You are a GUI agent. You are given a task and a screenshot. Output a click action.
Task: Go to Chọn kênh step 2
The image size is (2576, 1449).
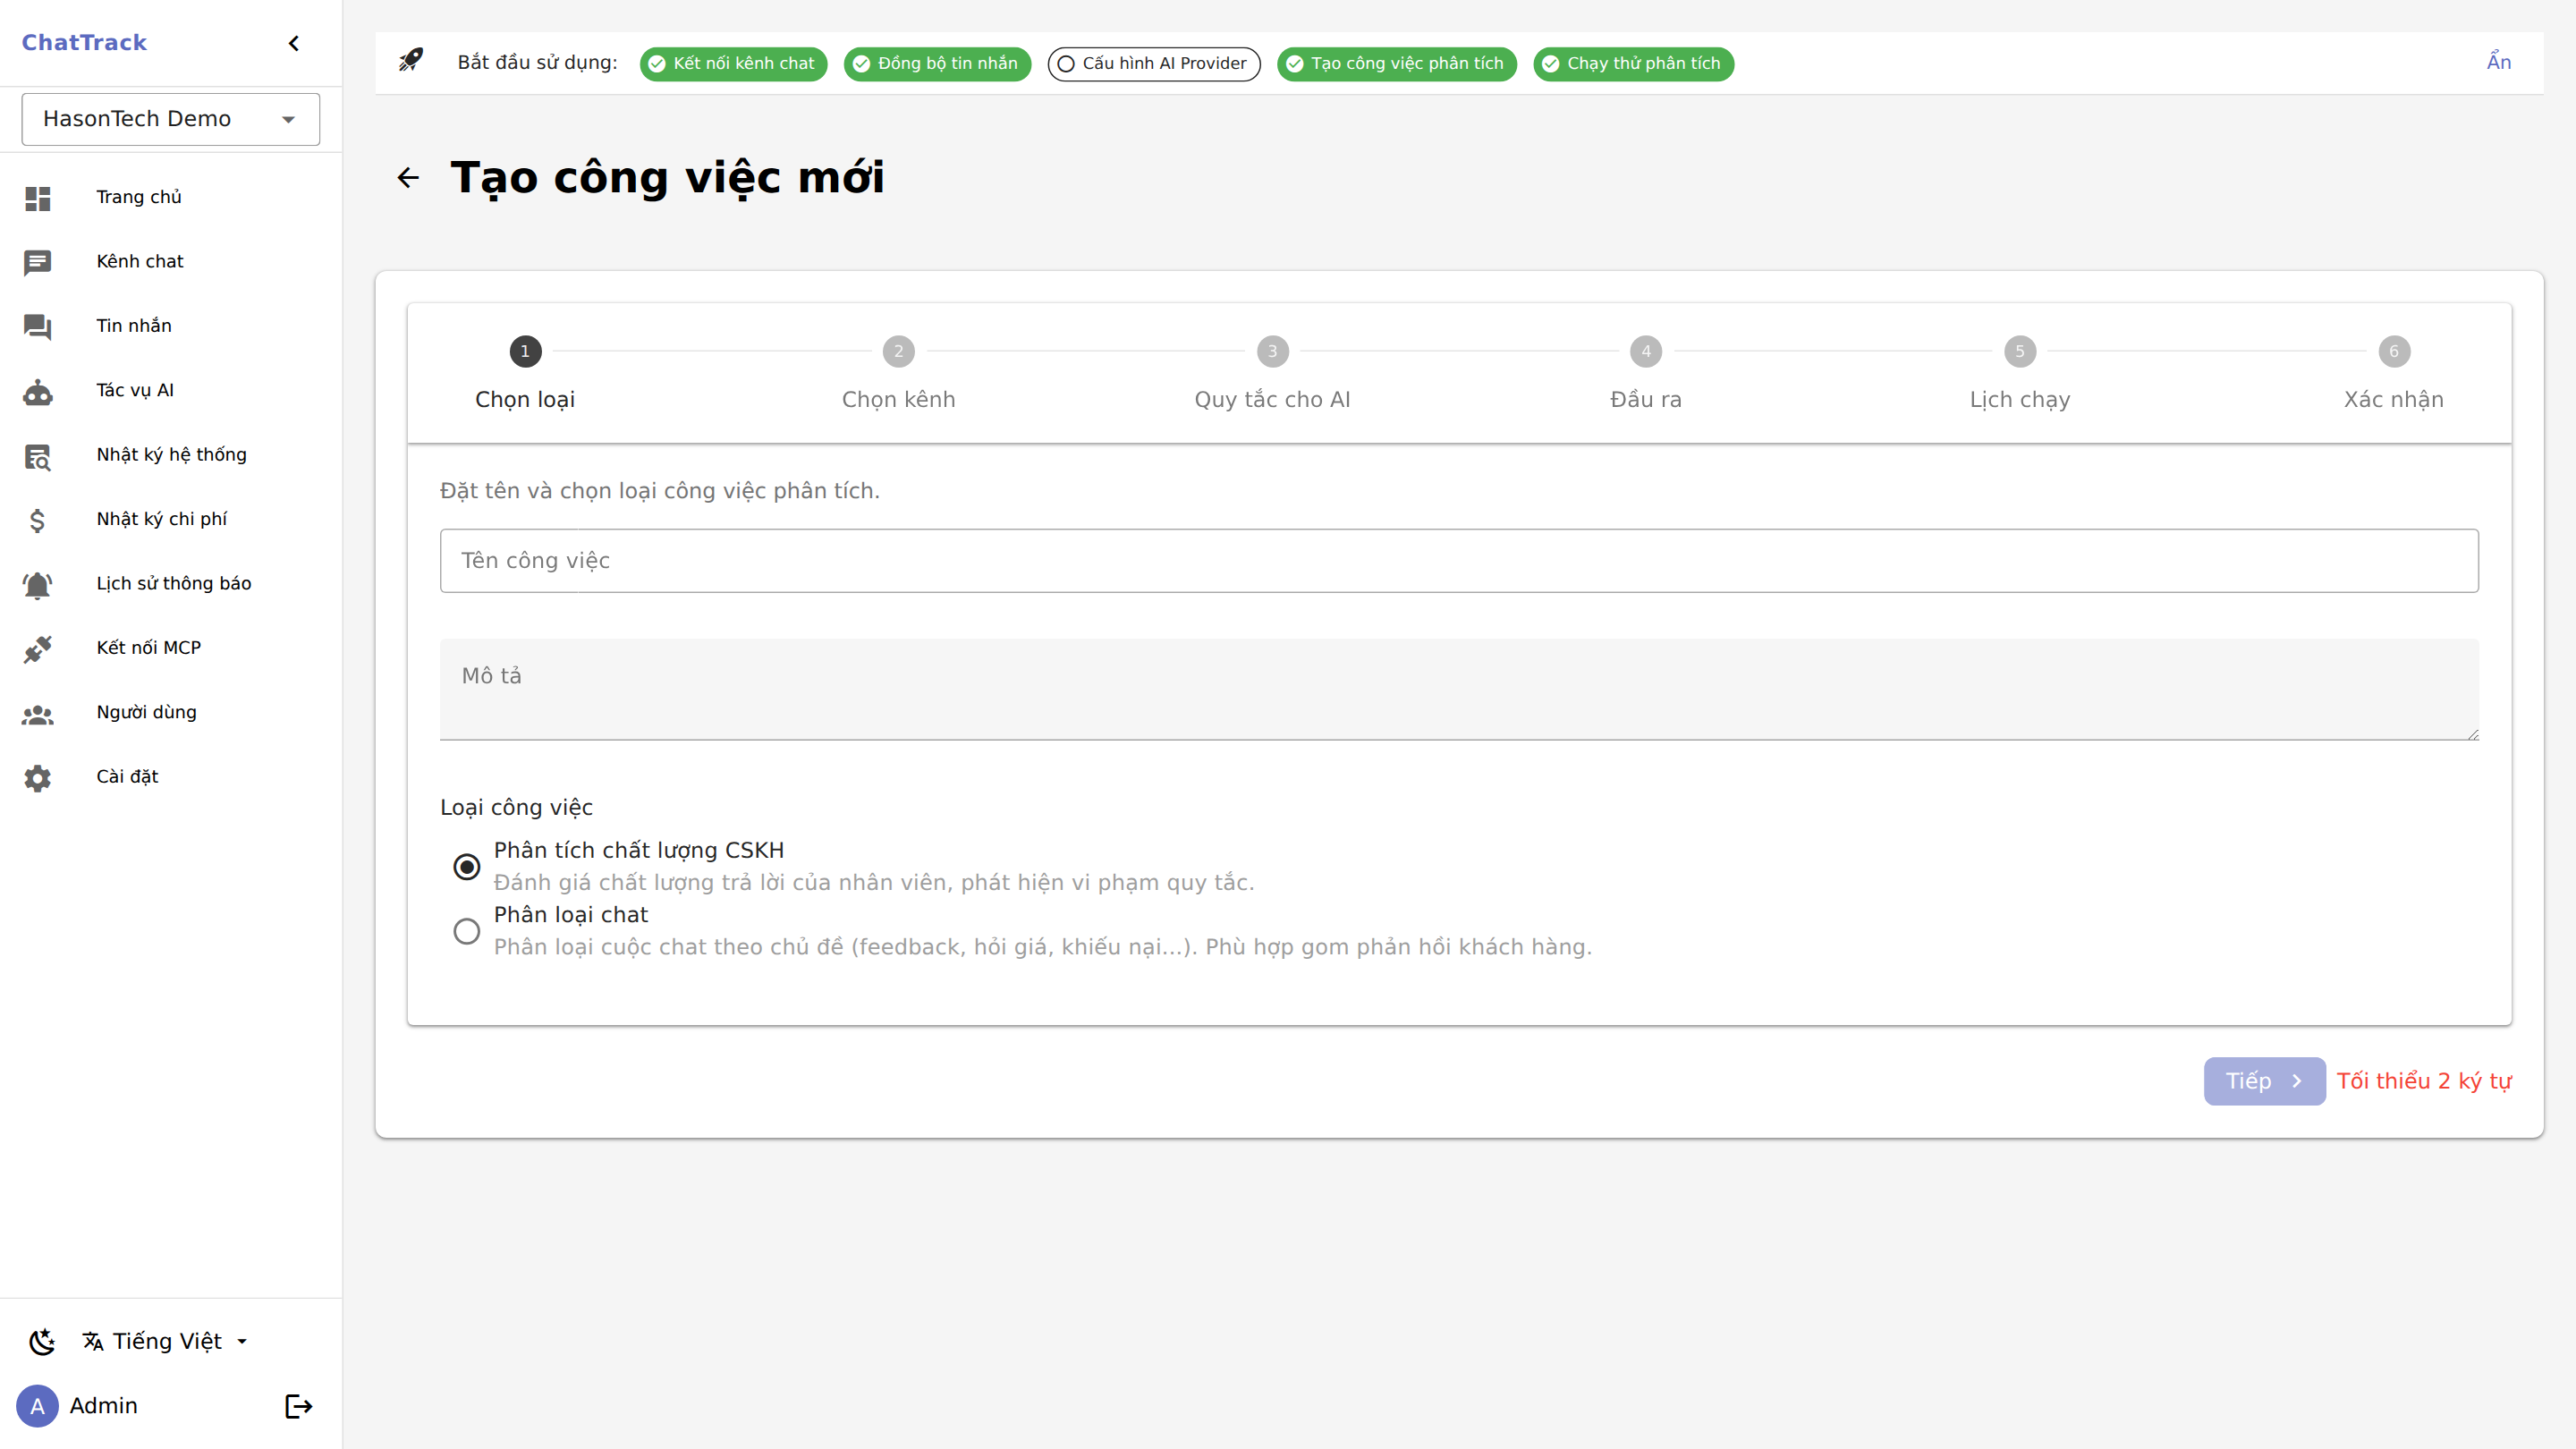coord(898,352)
